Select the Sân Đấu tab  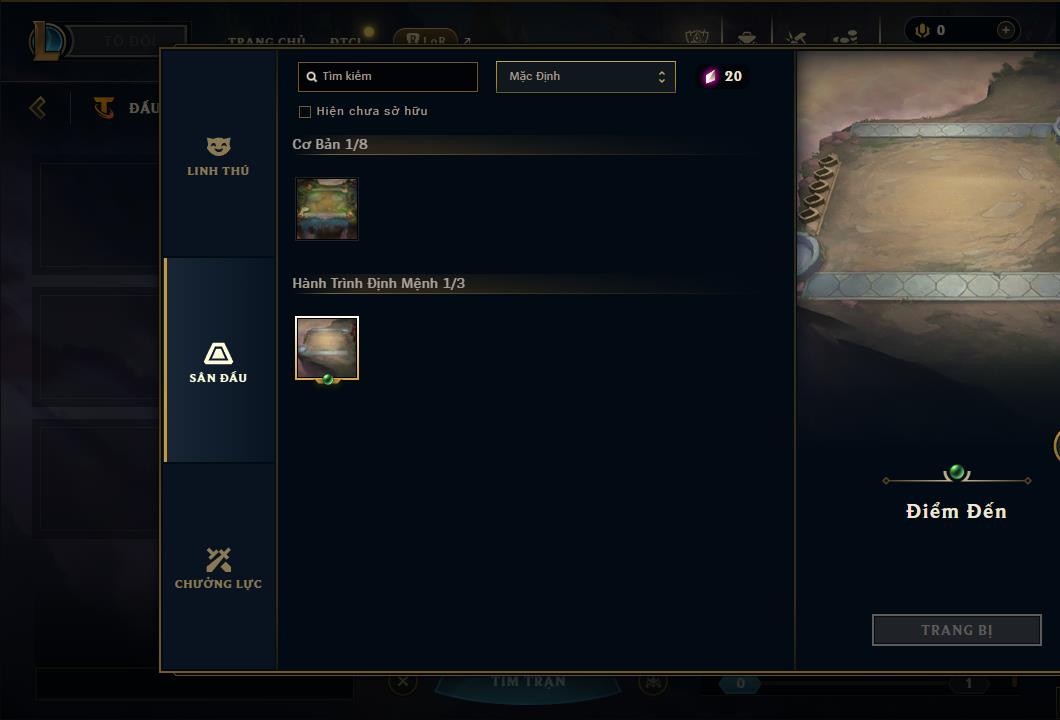tap(218, 360)
